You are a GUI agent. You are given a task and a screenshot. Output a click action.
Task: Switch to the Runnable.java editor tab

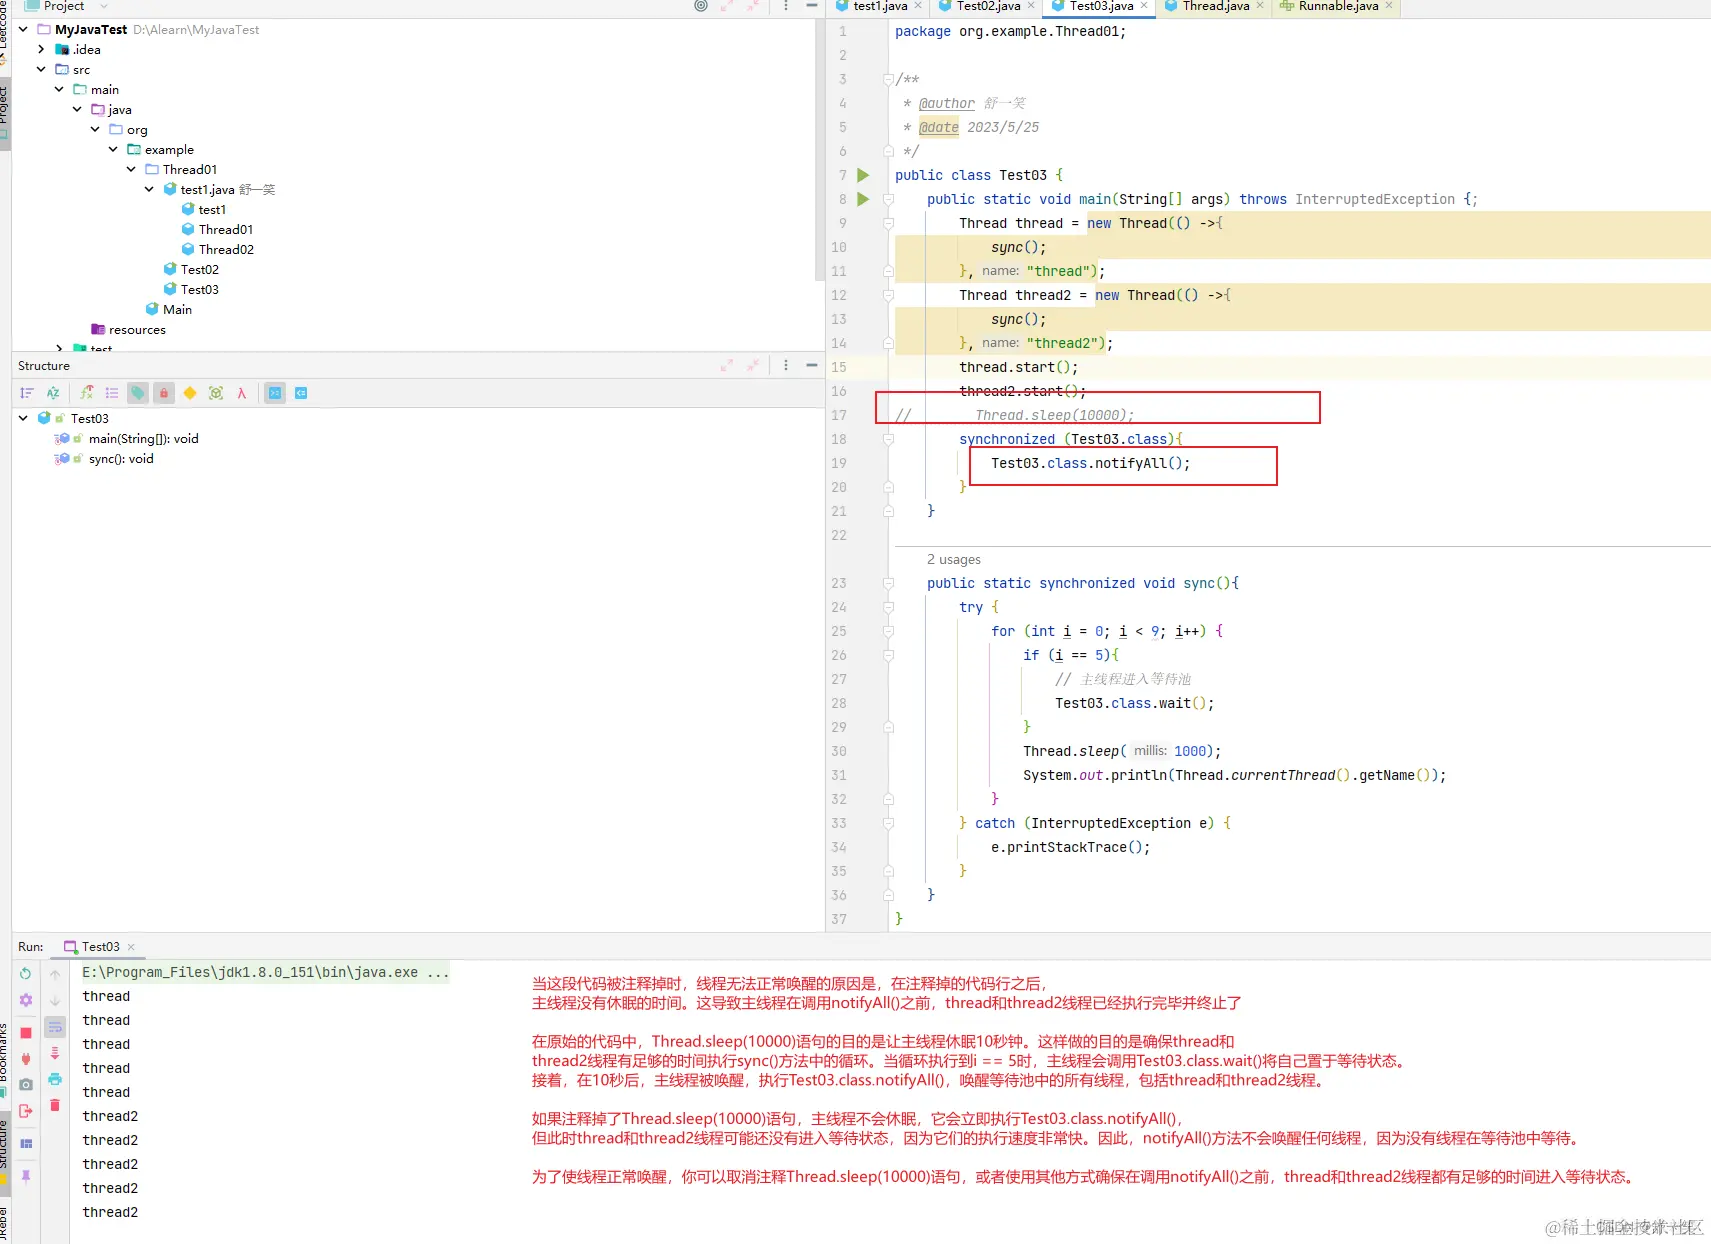[x=1338, y=6]
